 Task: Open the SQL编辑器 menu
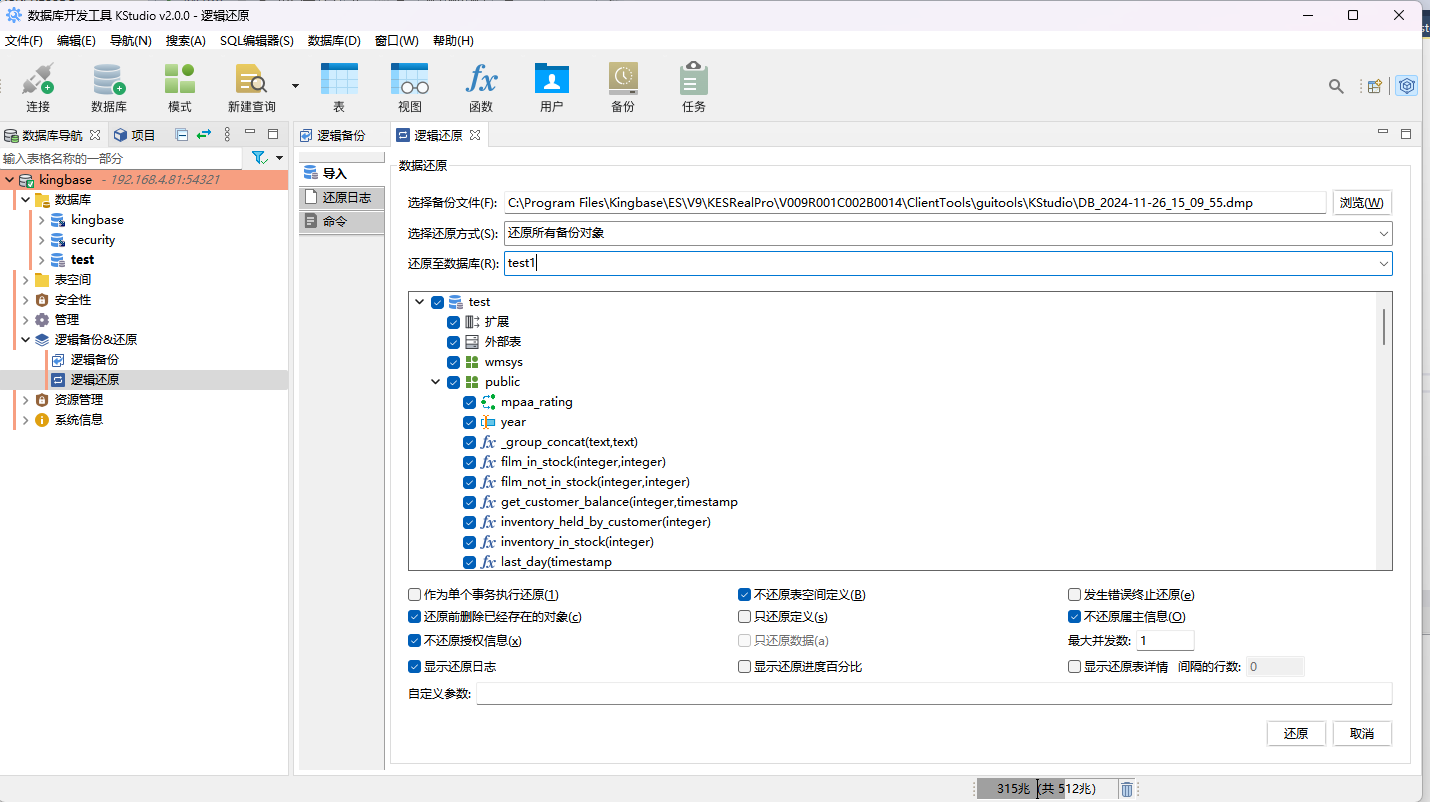(256, 41)
